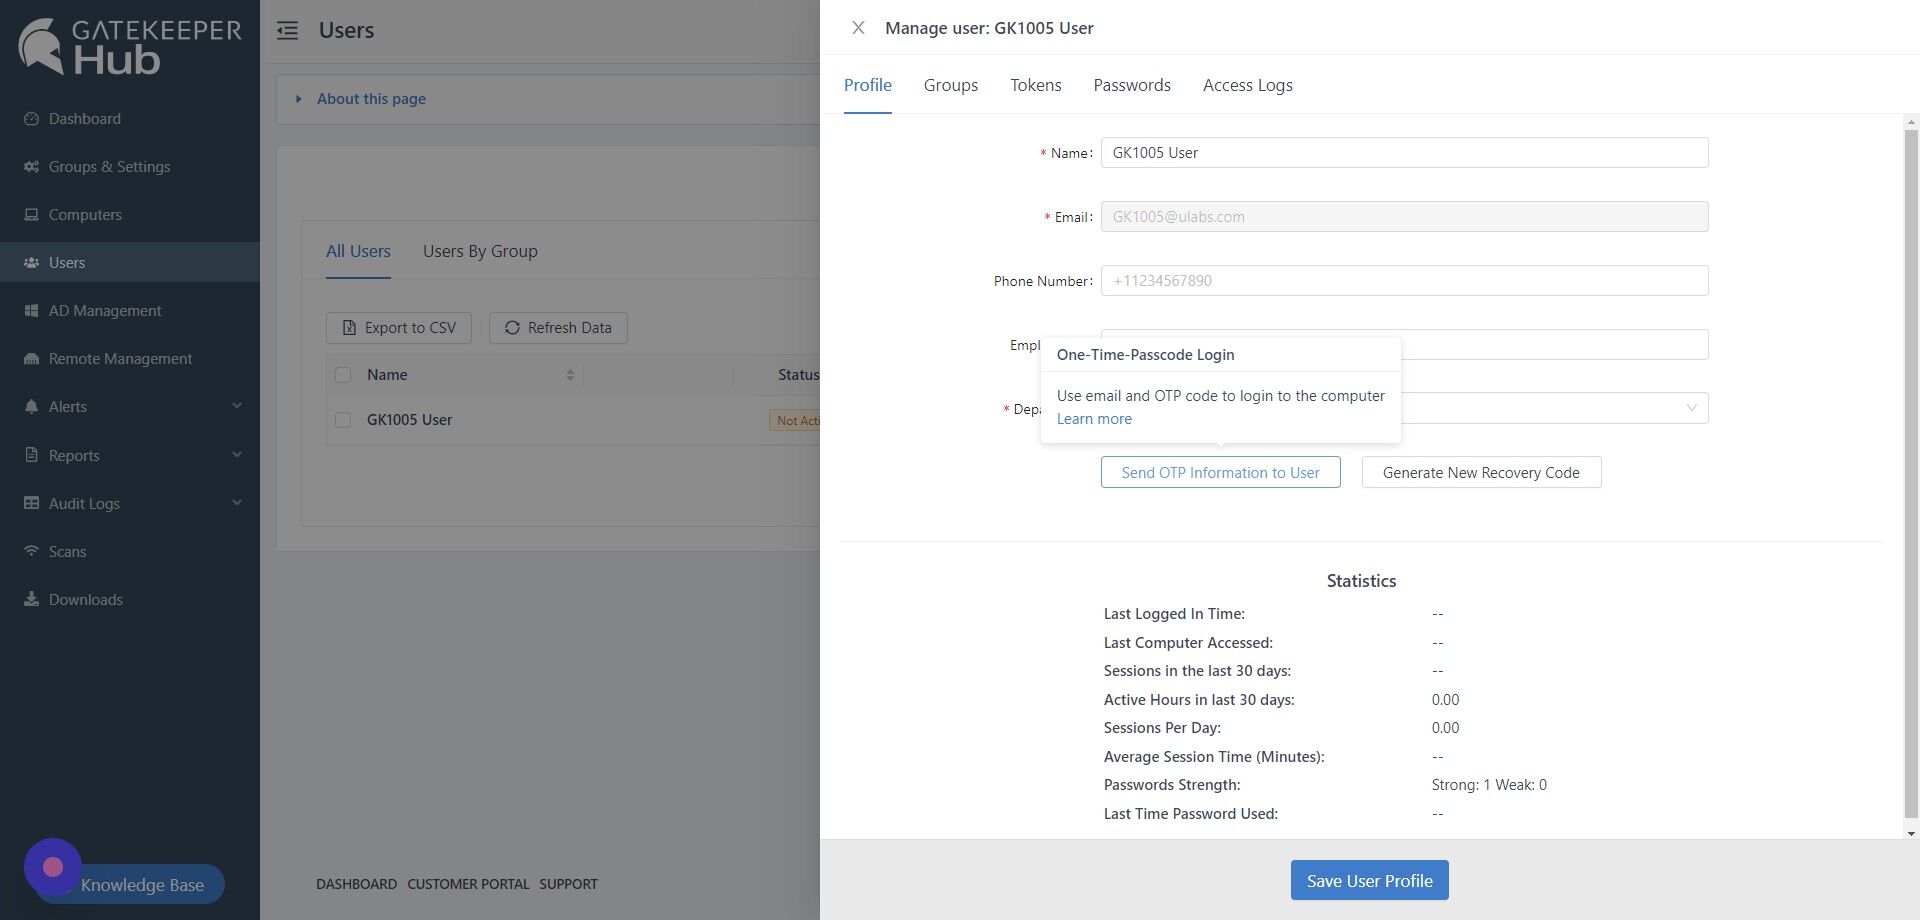Screen dimensions: 1920x920
Task: Click the Export to CSV file icon
Action: [x=349, y=328]
